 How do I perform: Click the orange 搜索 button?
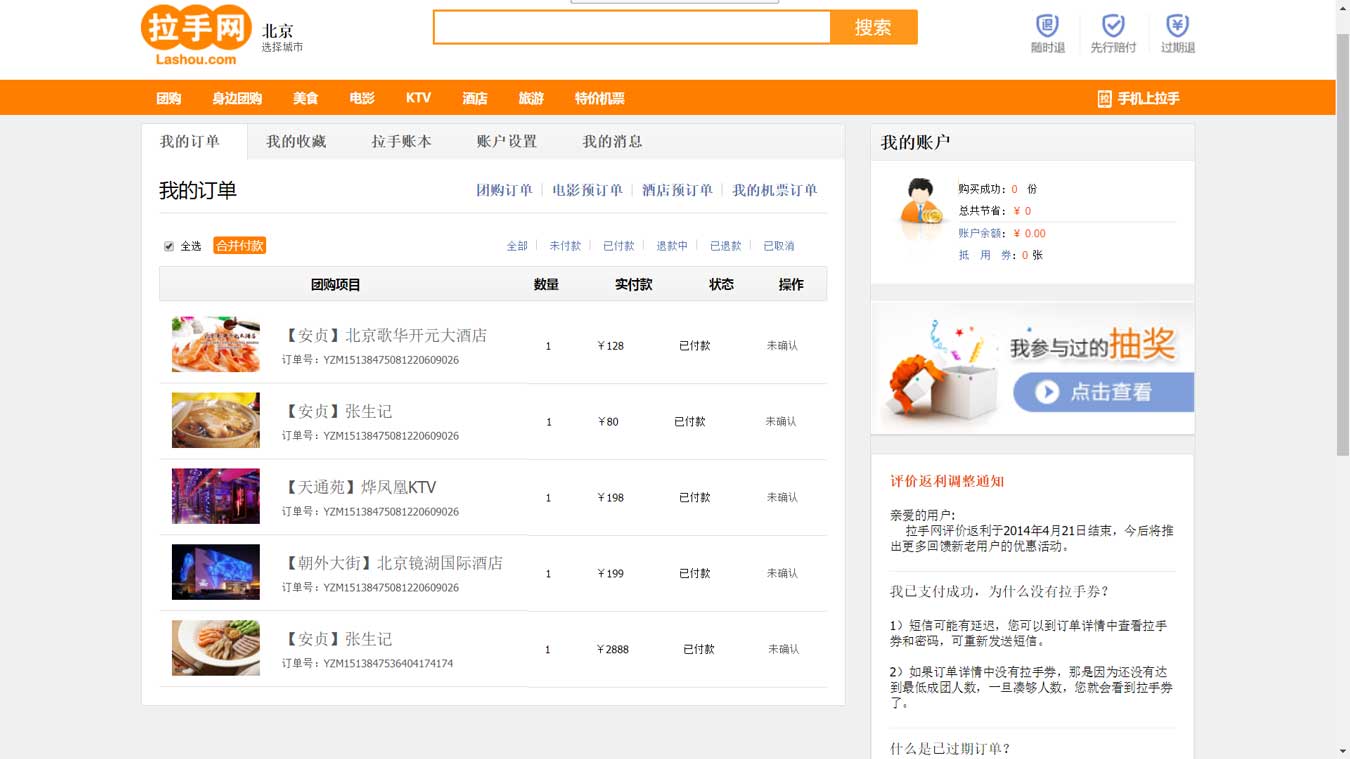873,27
